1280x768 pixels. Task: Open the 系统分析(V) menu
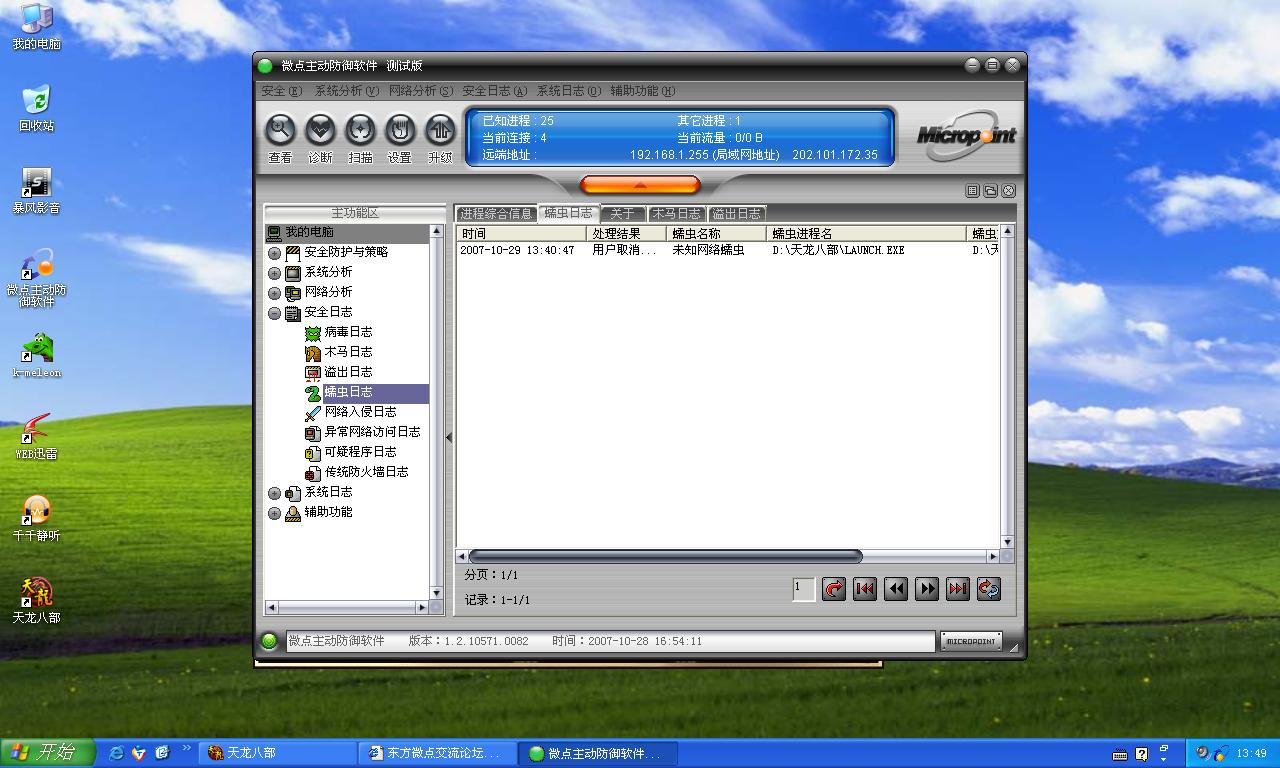[347, 91]
